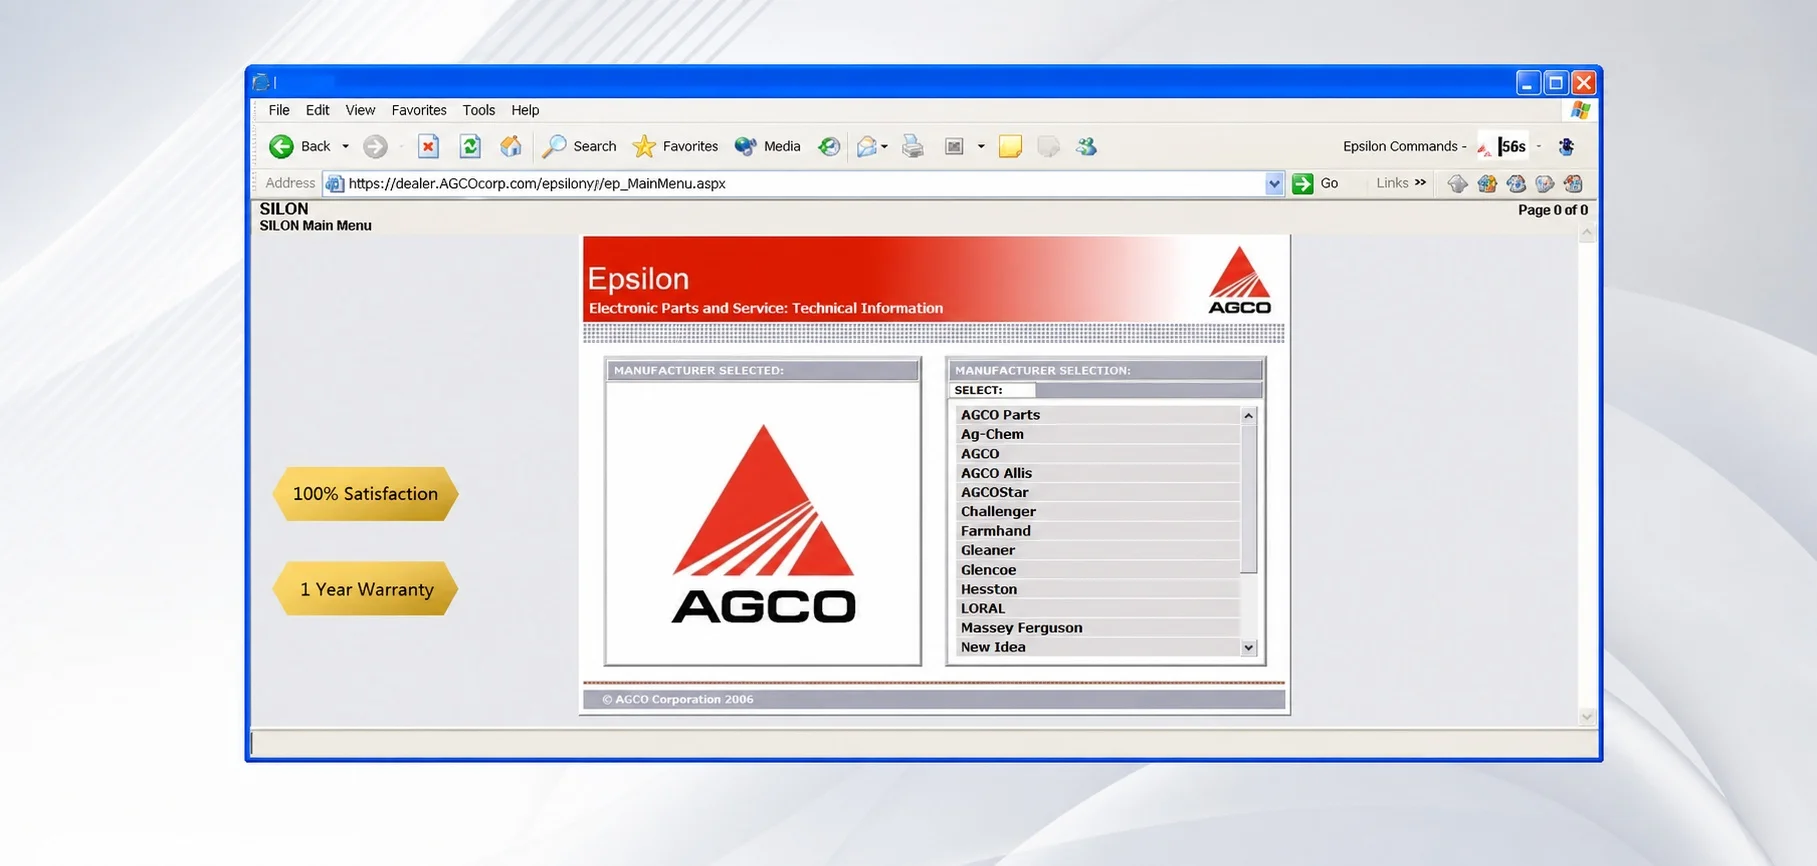Open the View menu

(360, 110)
